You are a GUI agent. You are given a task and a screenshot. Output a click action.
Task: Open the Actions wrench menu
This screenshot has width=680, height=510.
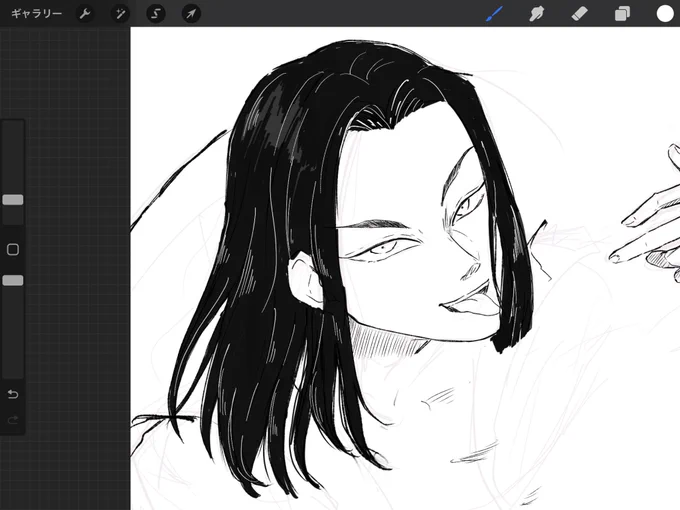pos(85,14)
